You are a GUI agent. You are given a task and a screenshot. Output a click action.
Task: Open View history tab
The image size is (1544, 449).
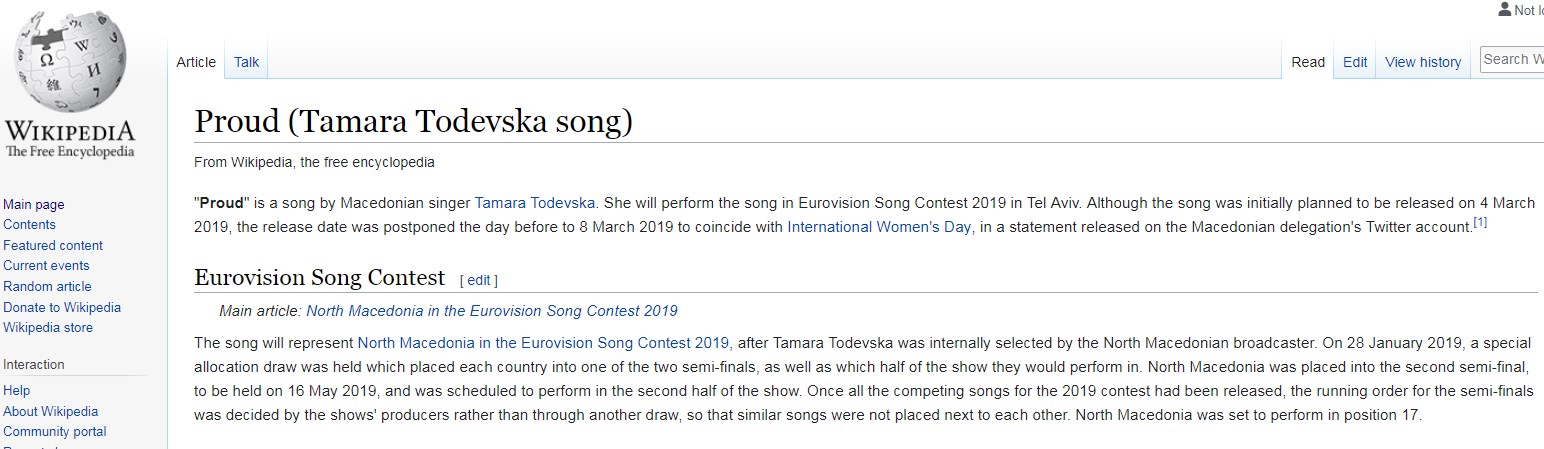(x=1423, y=62)
